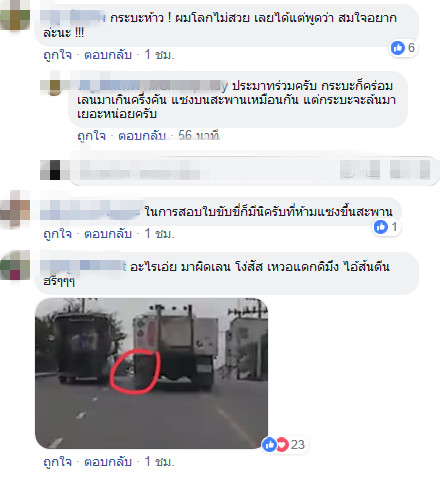Click the like count icon showing 6
The height and width of the screenshot is (478, 440).
[397, 48]
